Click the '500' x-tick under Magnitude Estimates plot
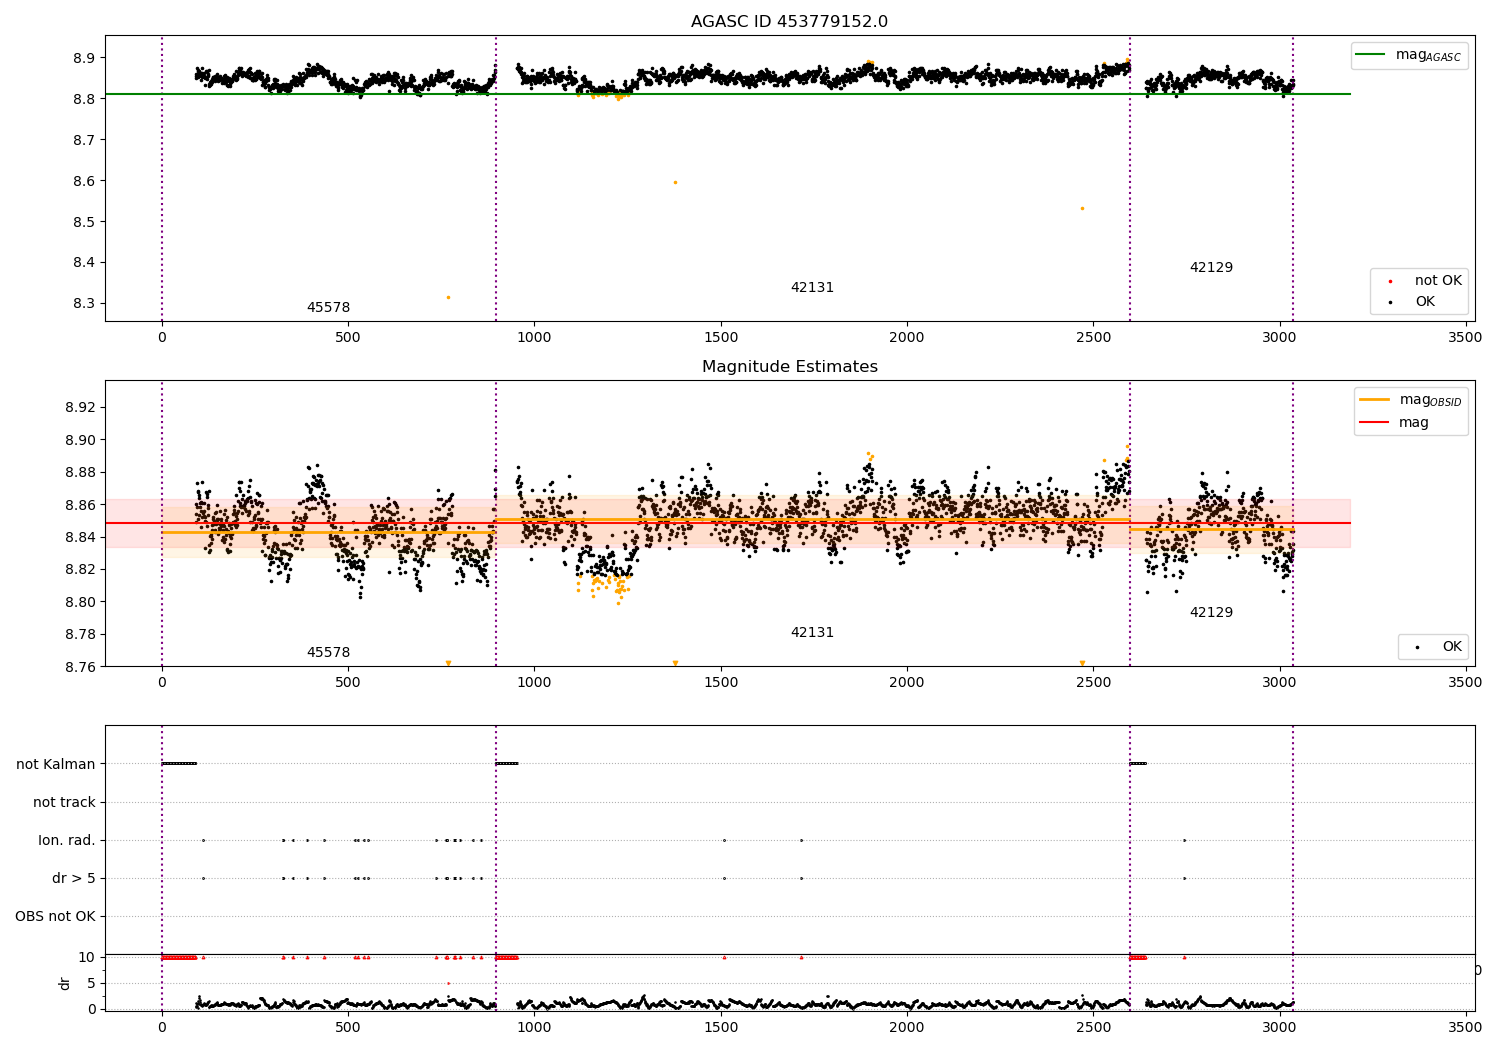 348,683
